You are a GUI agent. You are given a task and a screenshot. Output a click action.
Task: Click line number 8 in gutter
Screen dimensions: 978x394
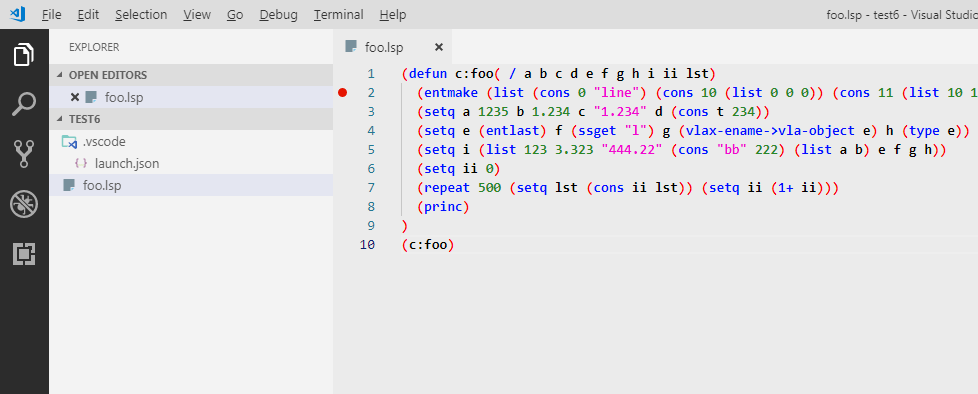(x=371, y=207)
